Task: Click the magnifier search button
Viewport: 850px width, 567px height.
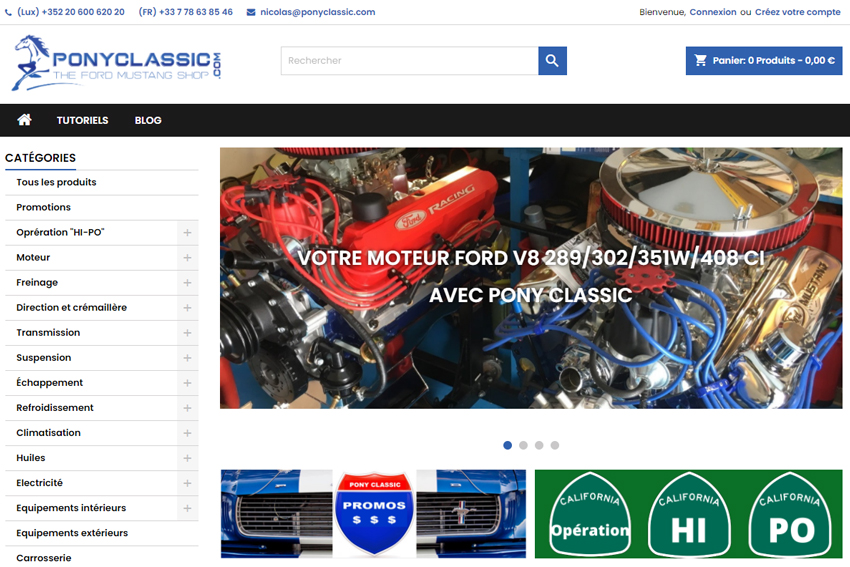Action: (552, 61)
